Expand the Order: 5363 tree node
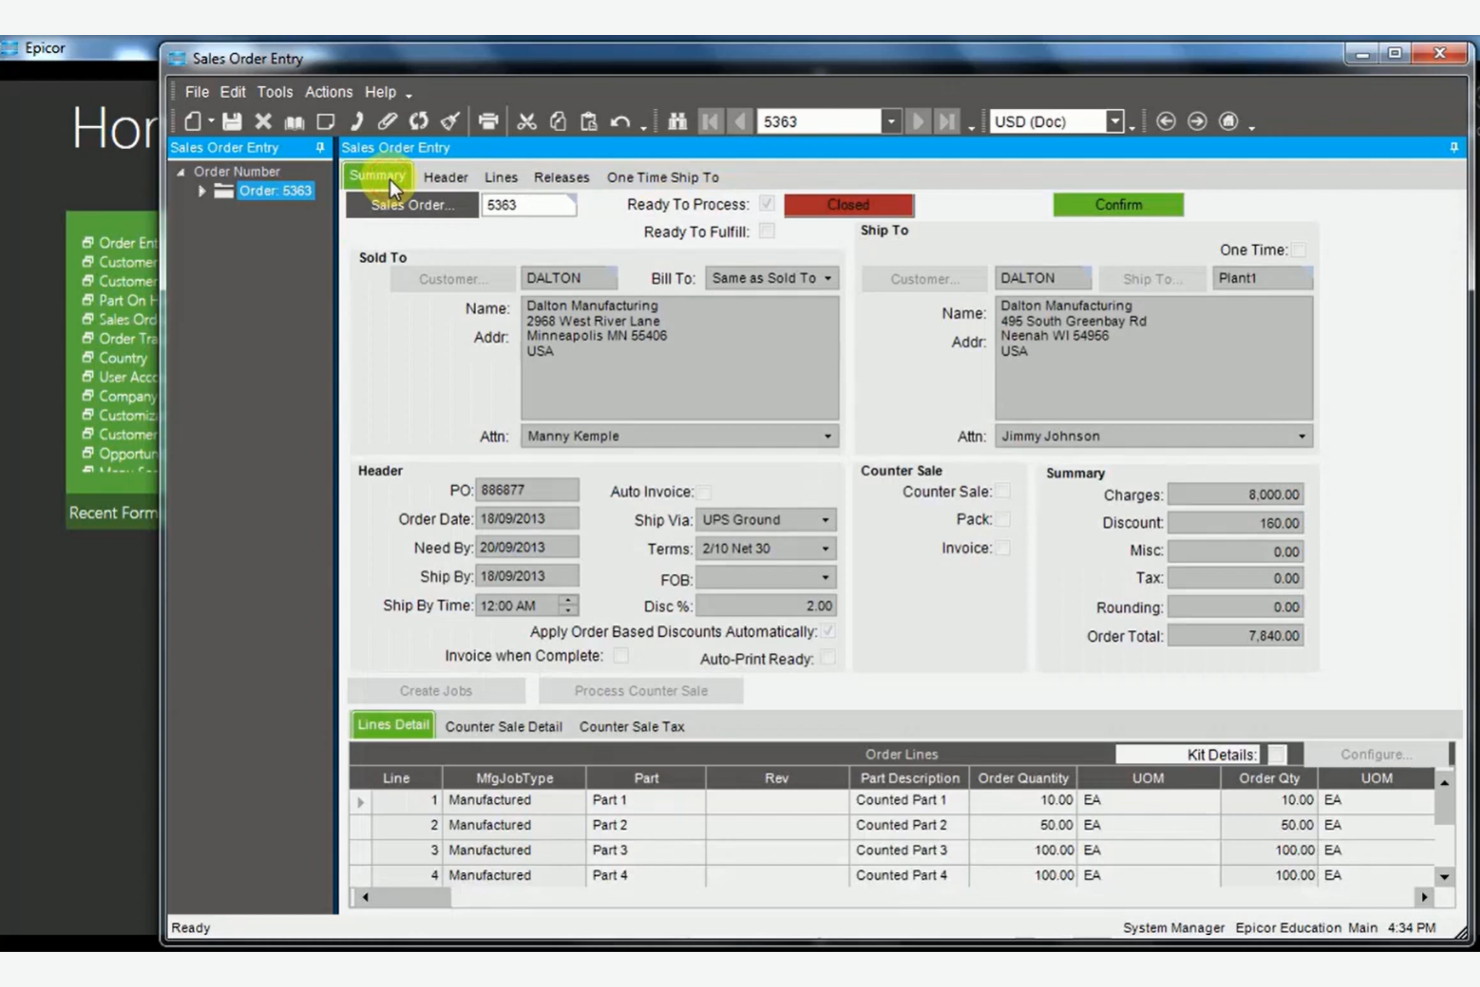The width and height of the screenshot is (1480, 987). point(200,190)
